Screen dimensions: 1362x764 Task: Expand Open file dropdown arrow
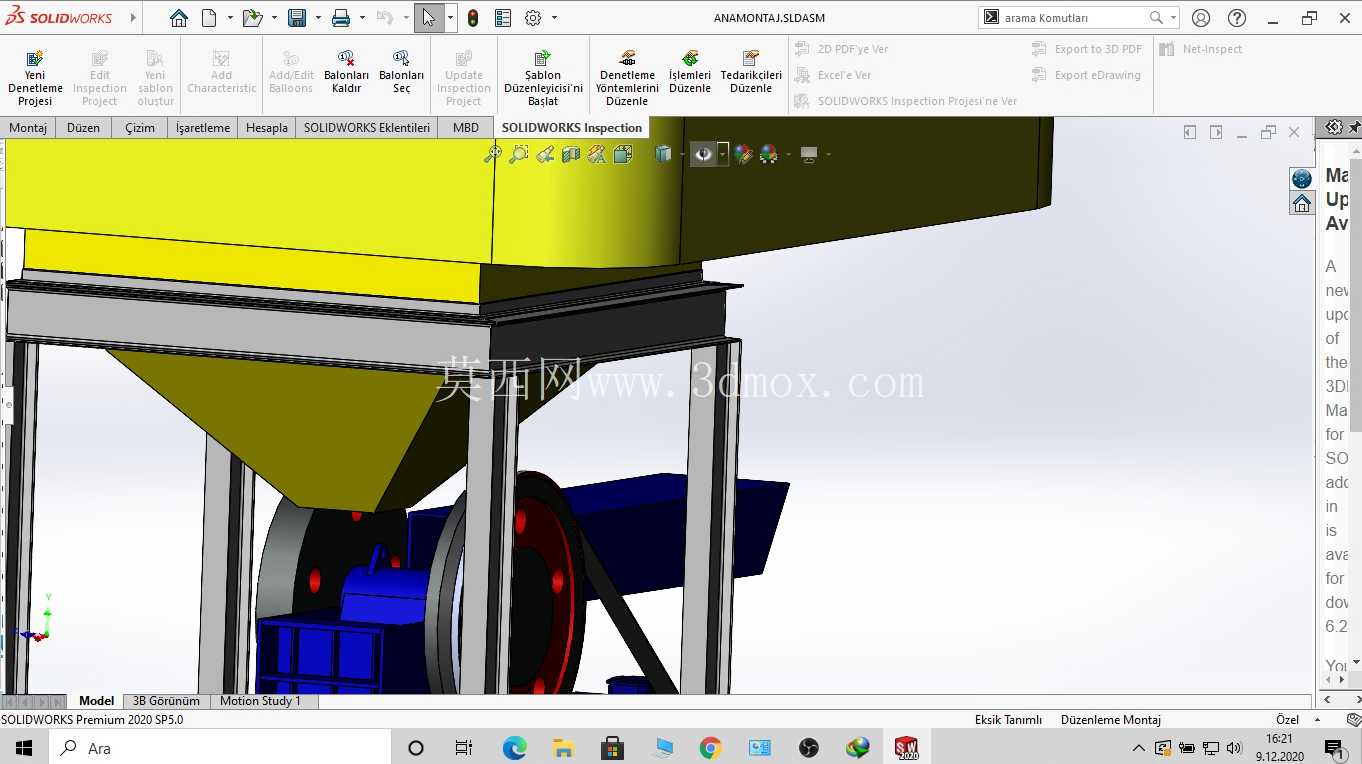(274, 18)
